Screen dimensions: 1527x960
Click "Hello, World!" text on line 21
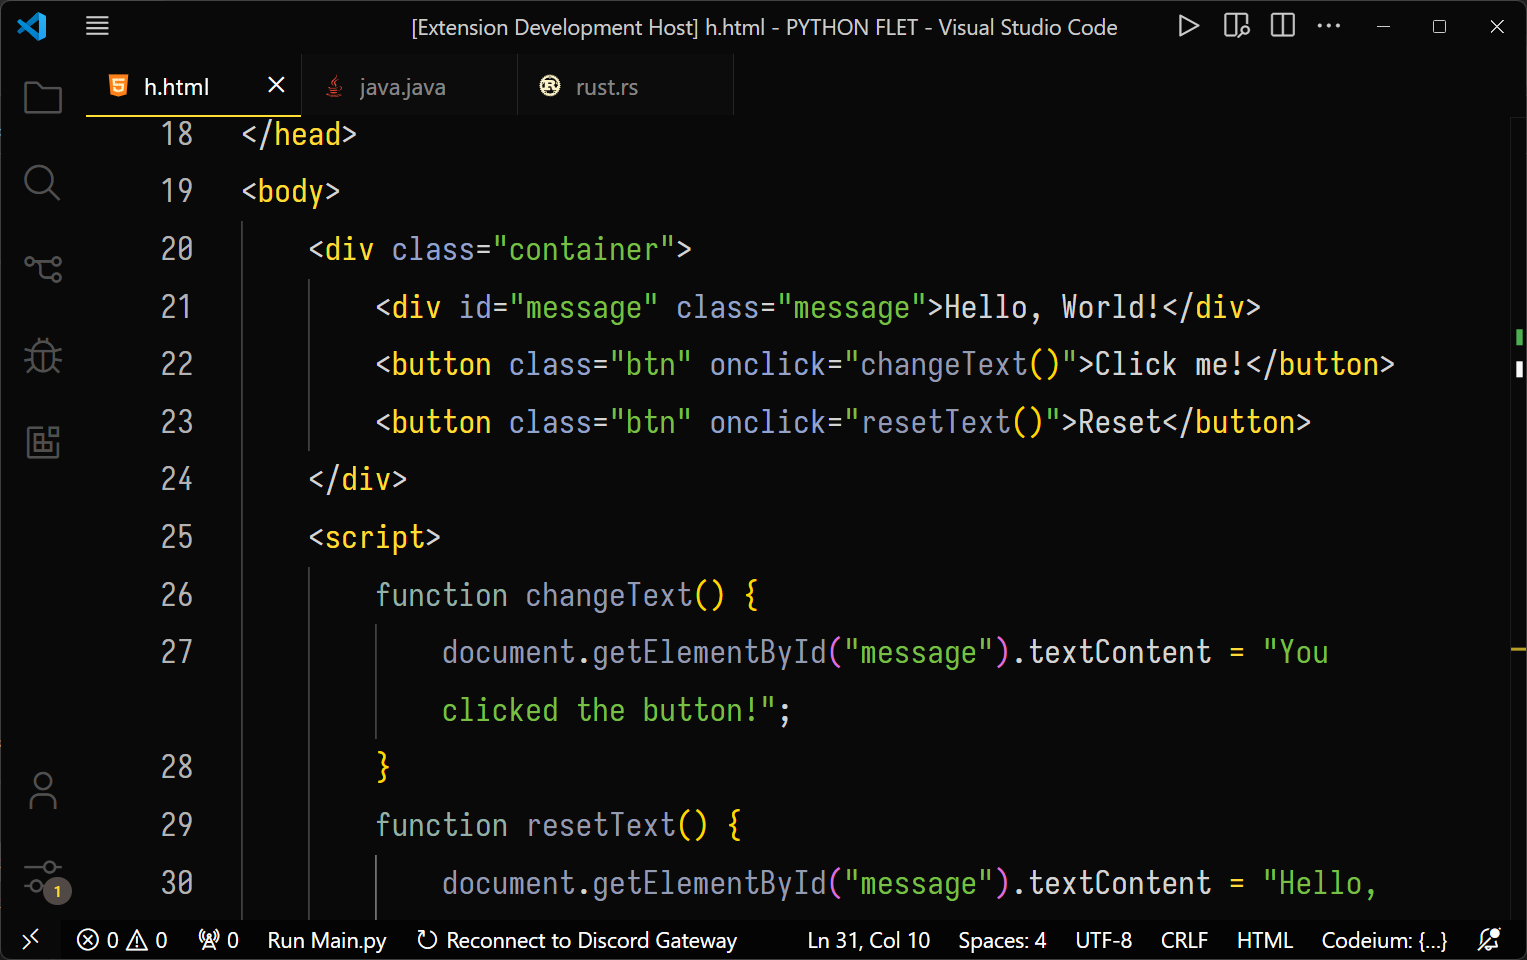1052,307
